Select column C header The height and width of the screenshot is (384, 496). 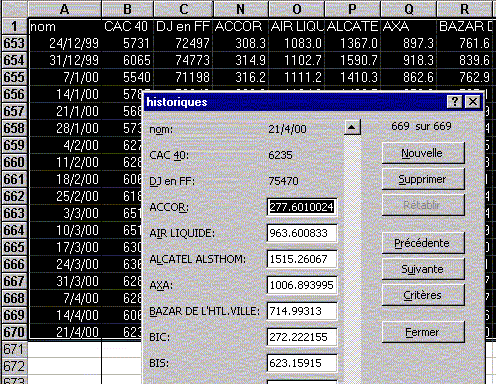tap(183, 9)
